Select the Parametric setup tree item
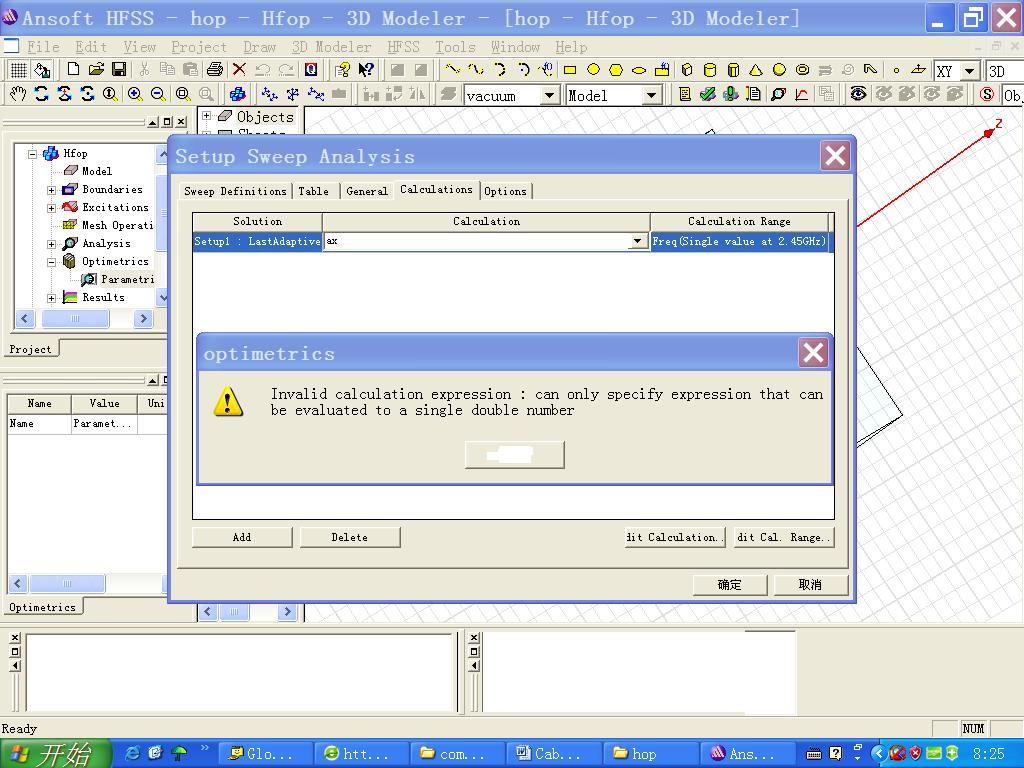Viewport: 1024px width, 768px height. [x=118, y=280]
